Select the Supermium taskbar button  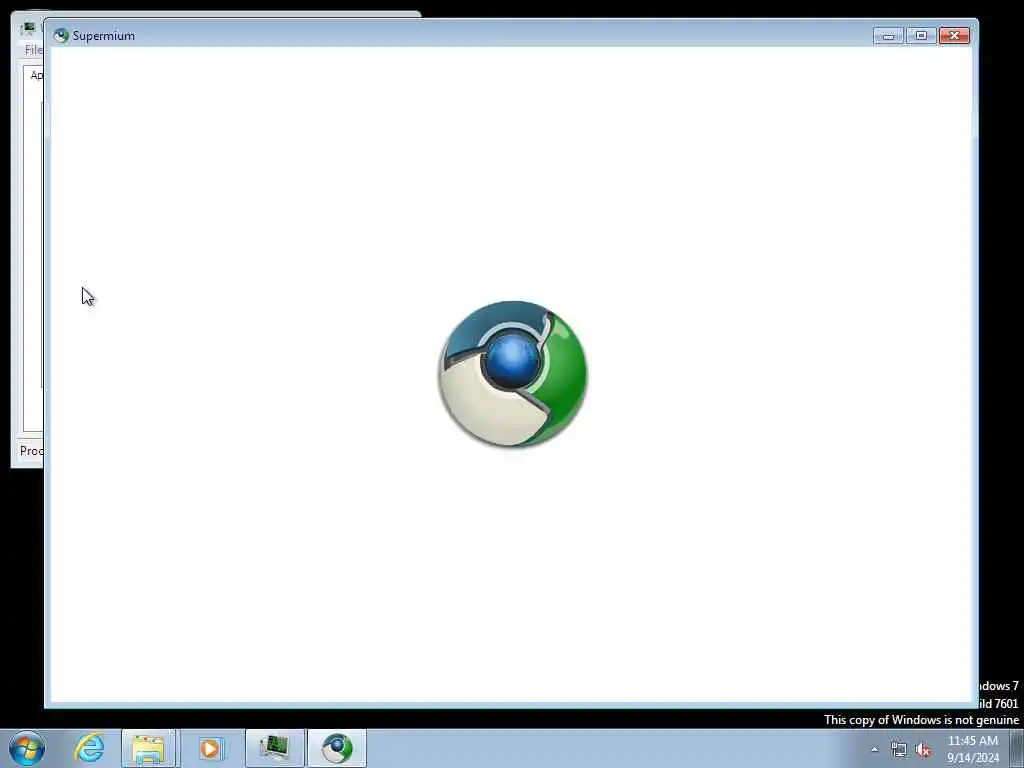click(x=337, y=748)
